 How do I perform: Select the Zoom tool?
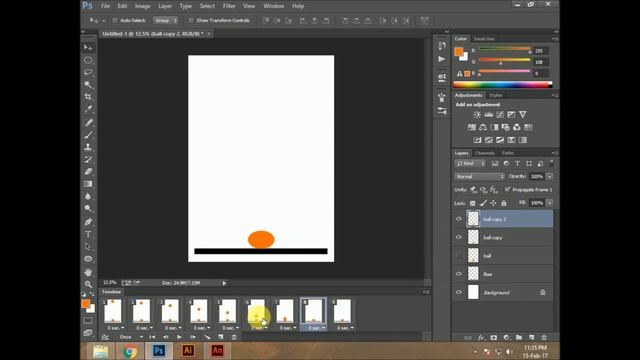pos(88,284)
